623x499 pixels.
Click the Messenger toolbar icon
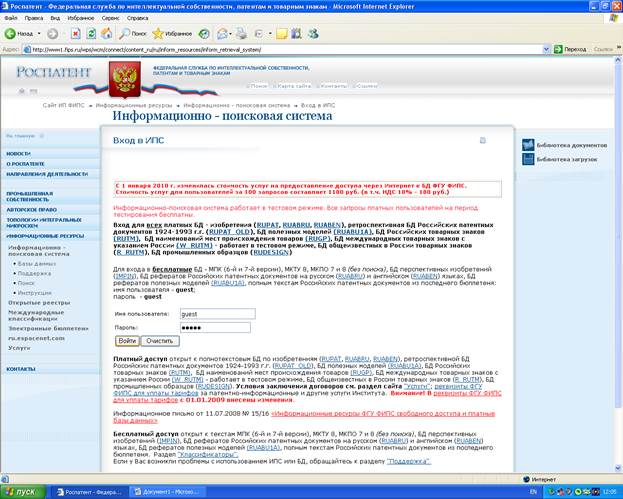[313, 34]
